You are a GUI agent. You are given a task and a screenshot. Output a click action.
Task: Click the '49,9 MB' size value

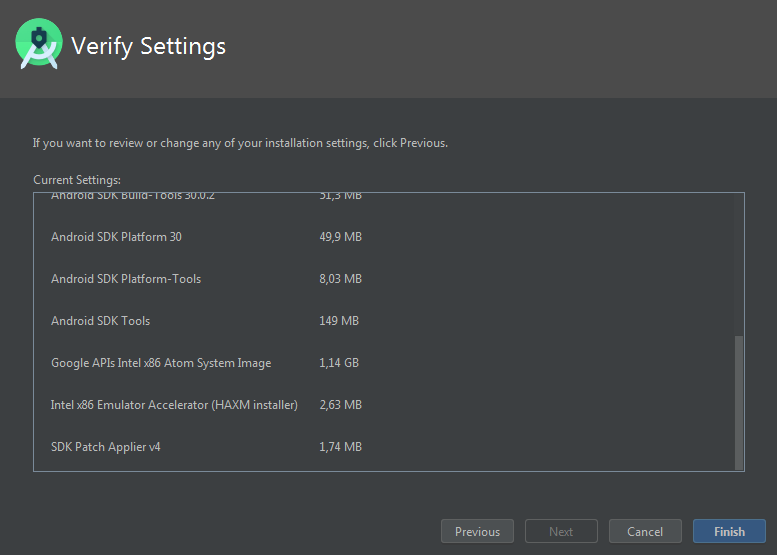(340, 237)
